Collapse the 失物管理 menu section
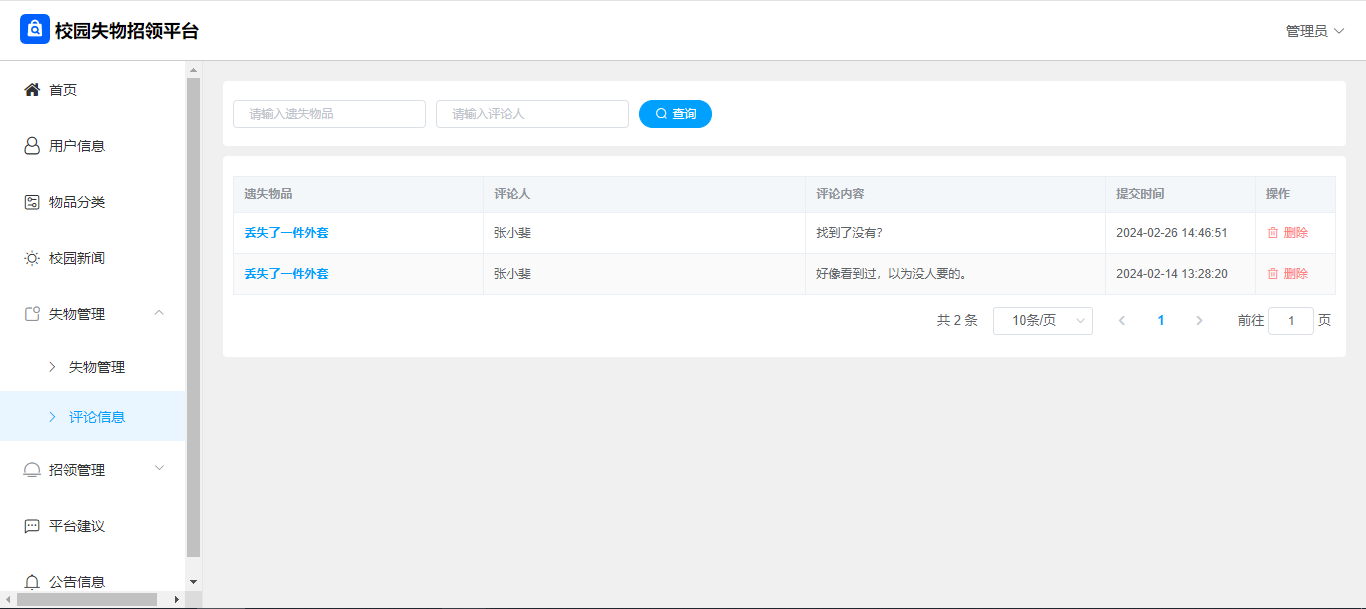Image resolution: width=1366 pixels, height=609 pixels. [x=159, y=314]
